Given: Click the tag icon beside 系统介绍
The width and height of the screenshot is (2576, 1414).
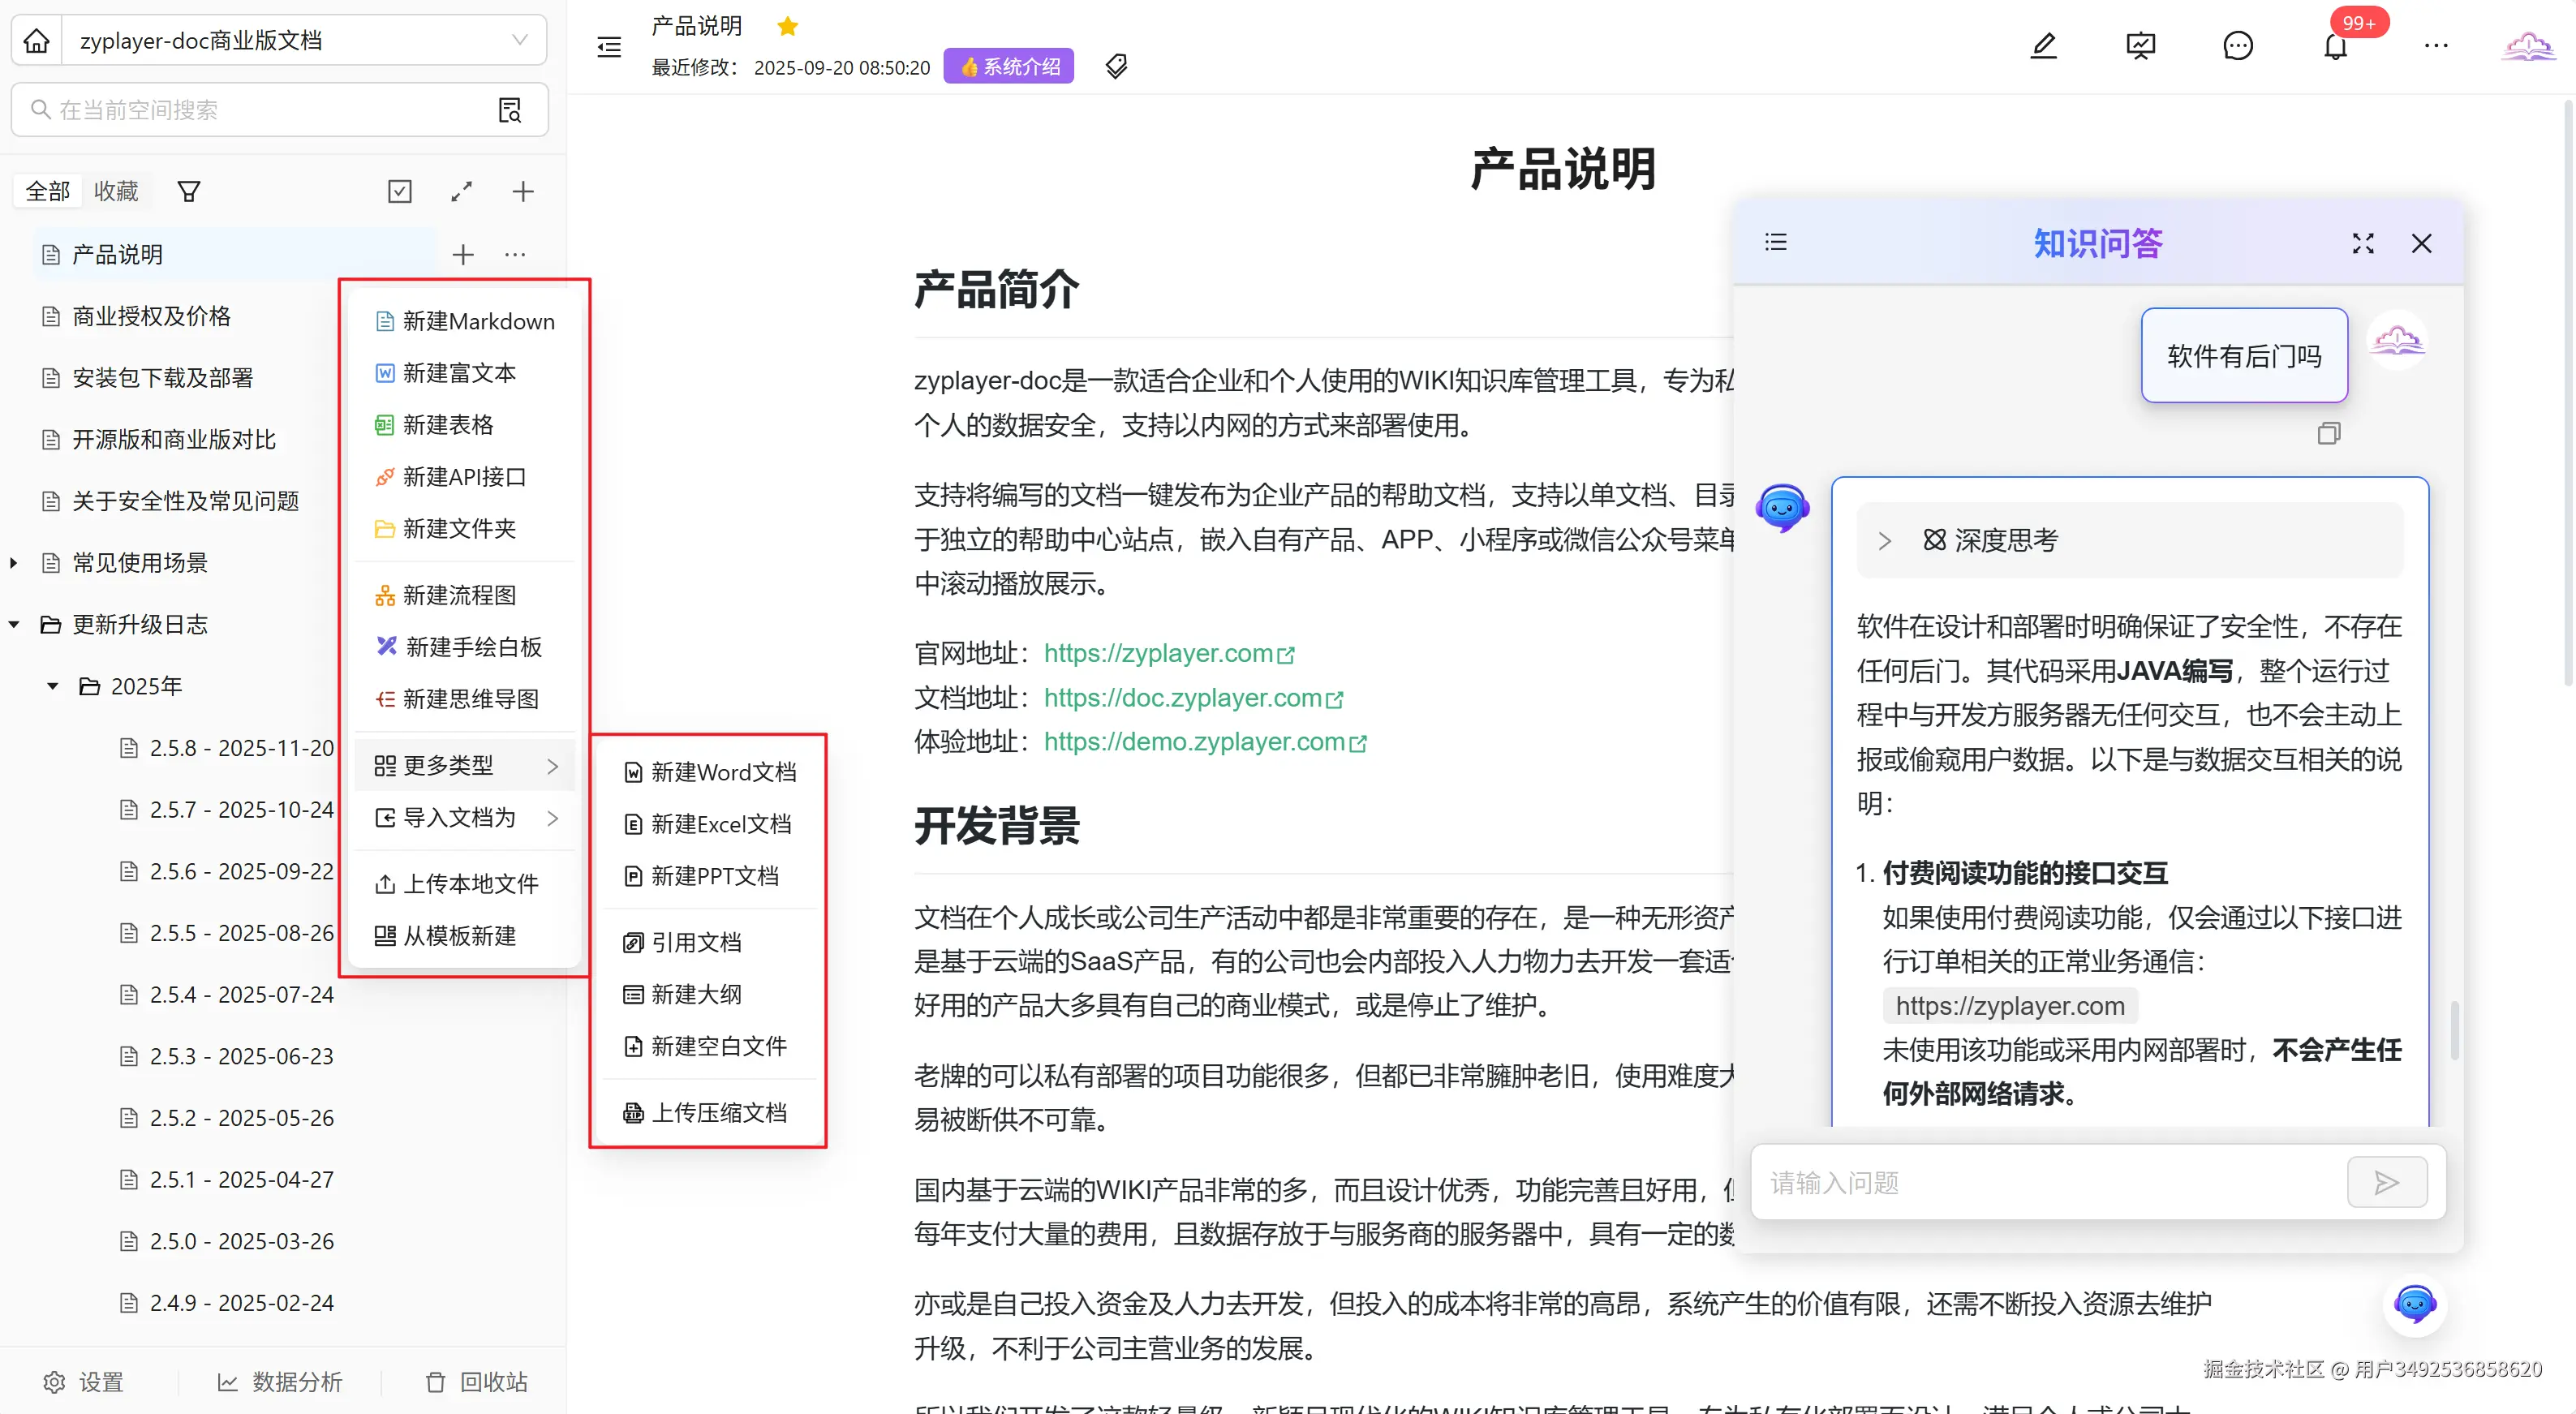Looking at the screenshot, I should (x=1116, y=67).
